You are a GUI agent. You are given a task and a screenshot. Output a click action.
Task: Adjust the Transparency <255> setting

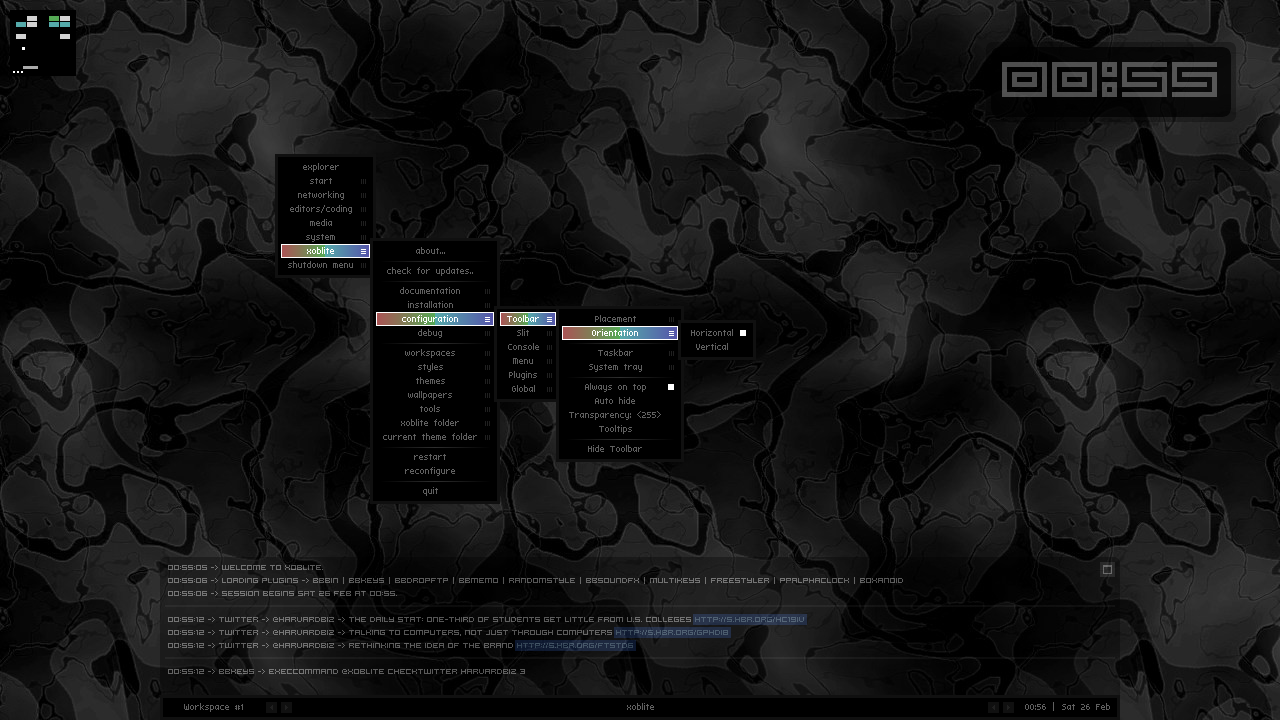pos(619,415)
